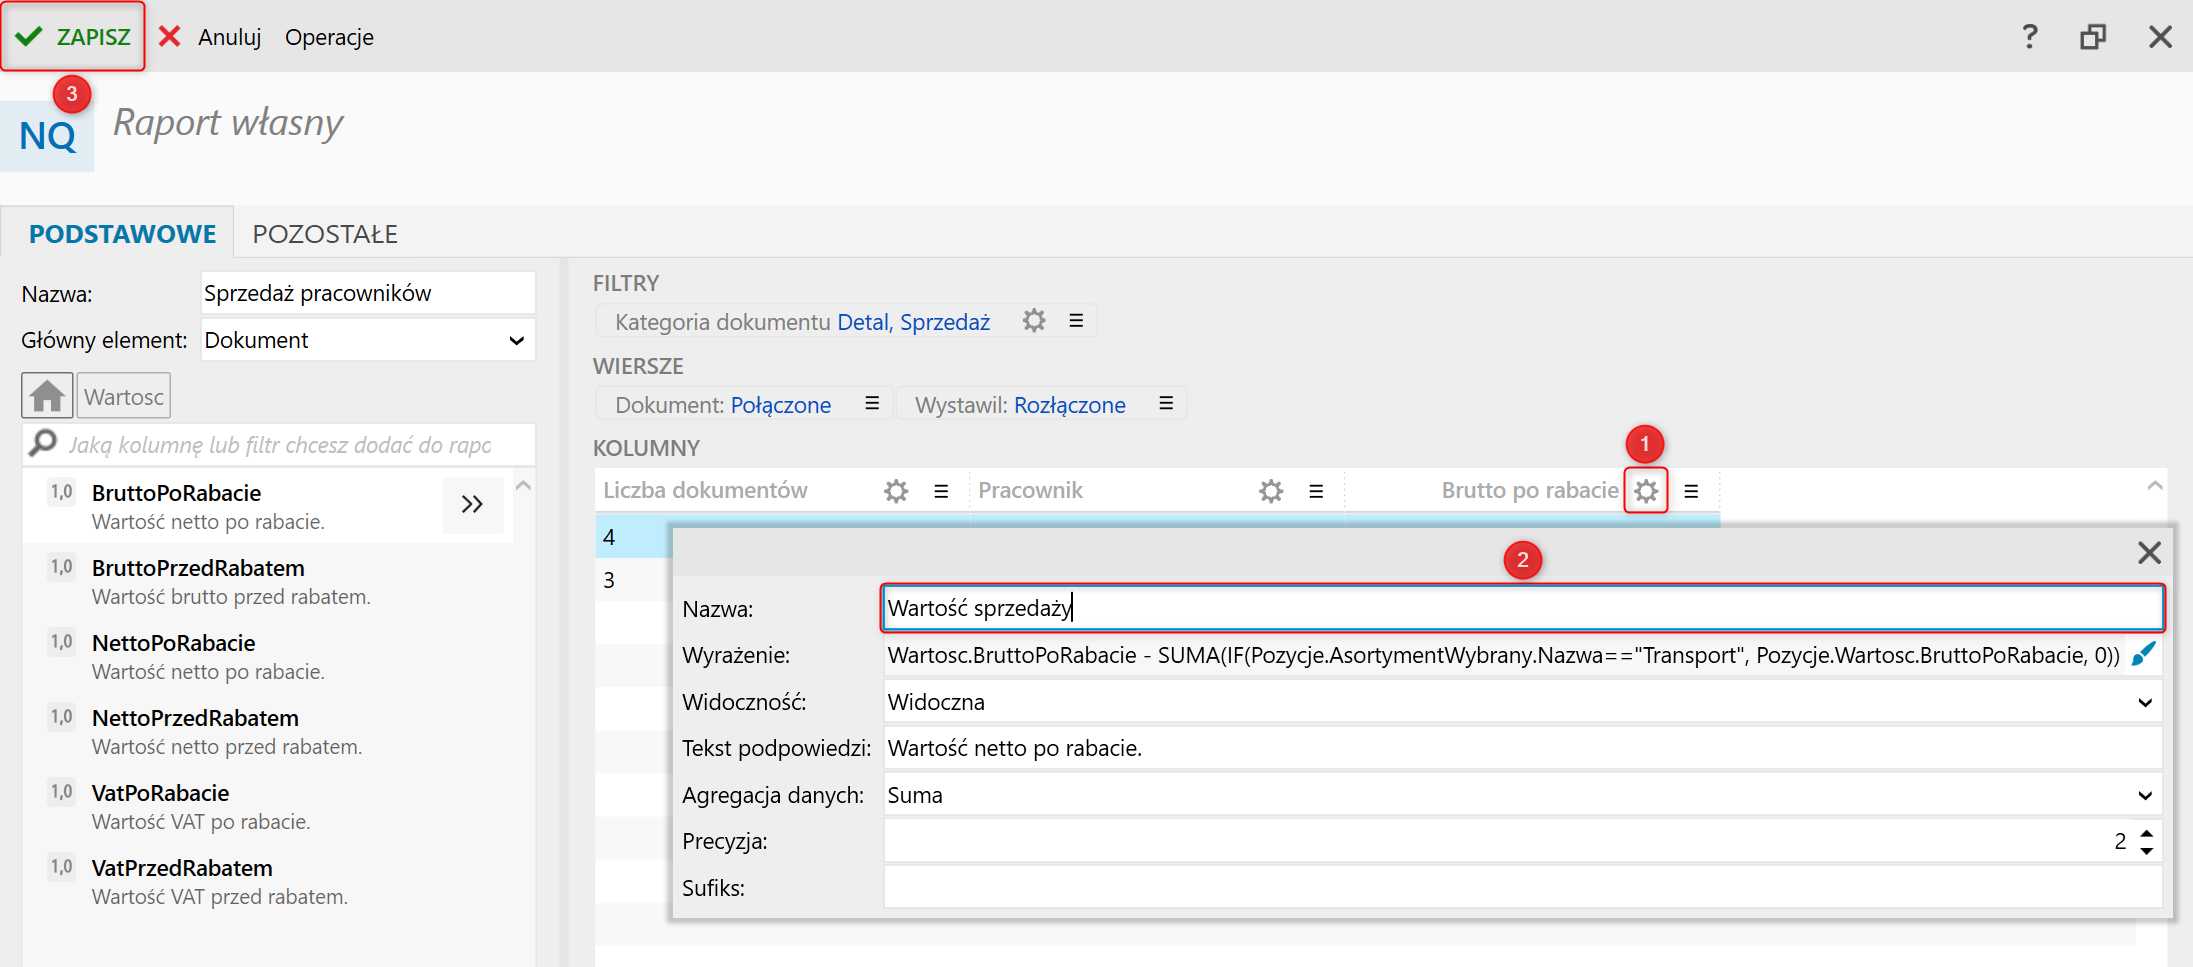Open gear settings for Pracownik column
This screenshot has height=967, width=2193.
point(1270,491)
